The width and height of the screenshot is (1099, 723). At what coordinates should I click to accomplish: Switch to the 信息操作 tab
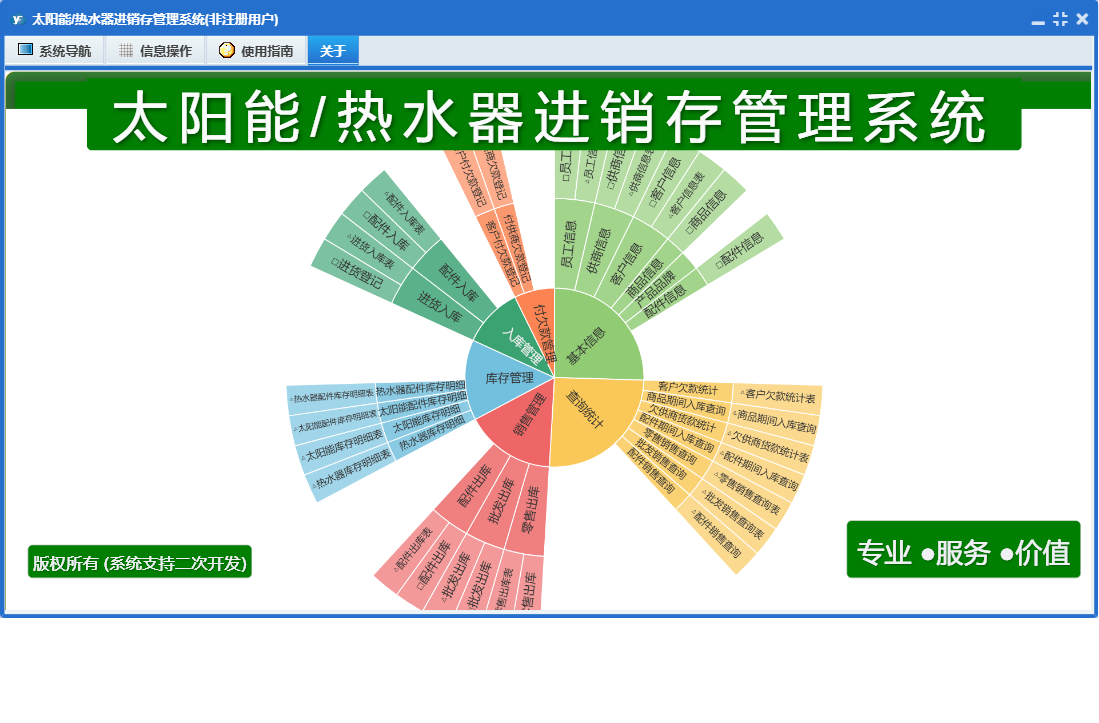[x=156, y=50]
